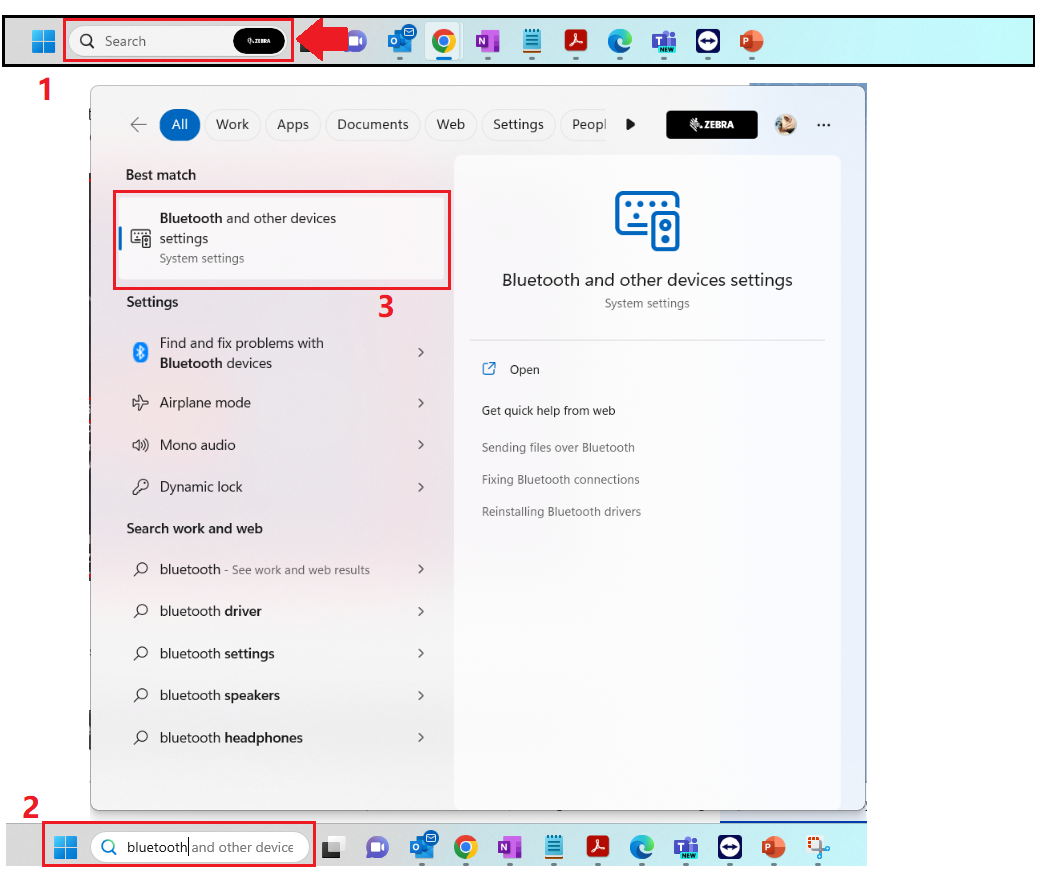Screen dimensions: 1037x870
Task: Click the search box containing bluetooth text
Action: (x=210, y=848)
